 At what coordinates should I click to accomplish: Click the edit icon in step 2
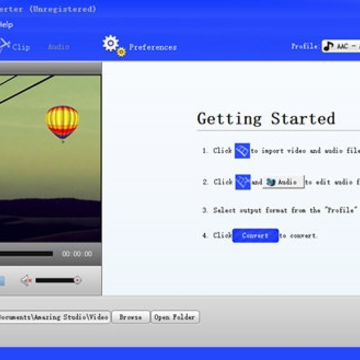pyautogui.click(x=243, y=182)
